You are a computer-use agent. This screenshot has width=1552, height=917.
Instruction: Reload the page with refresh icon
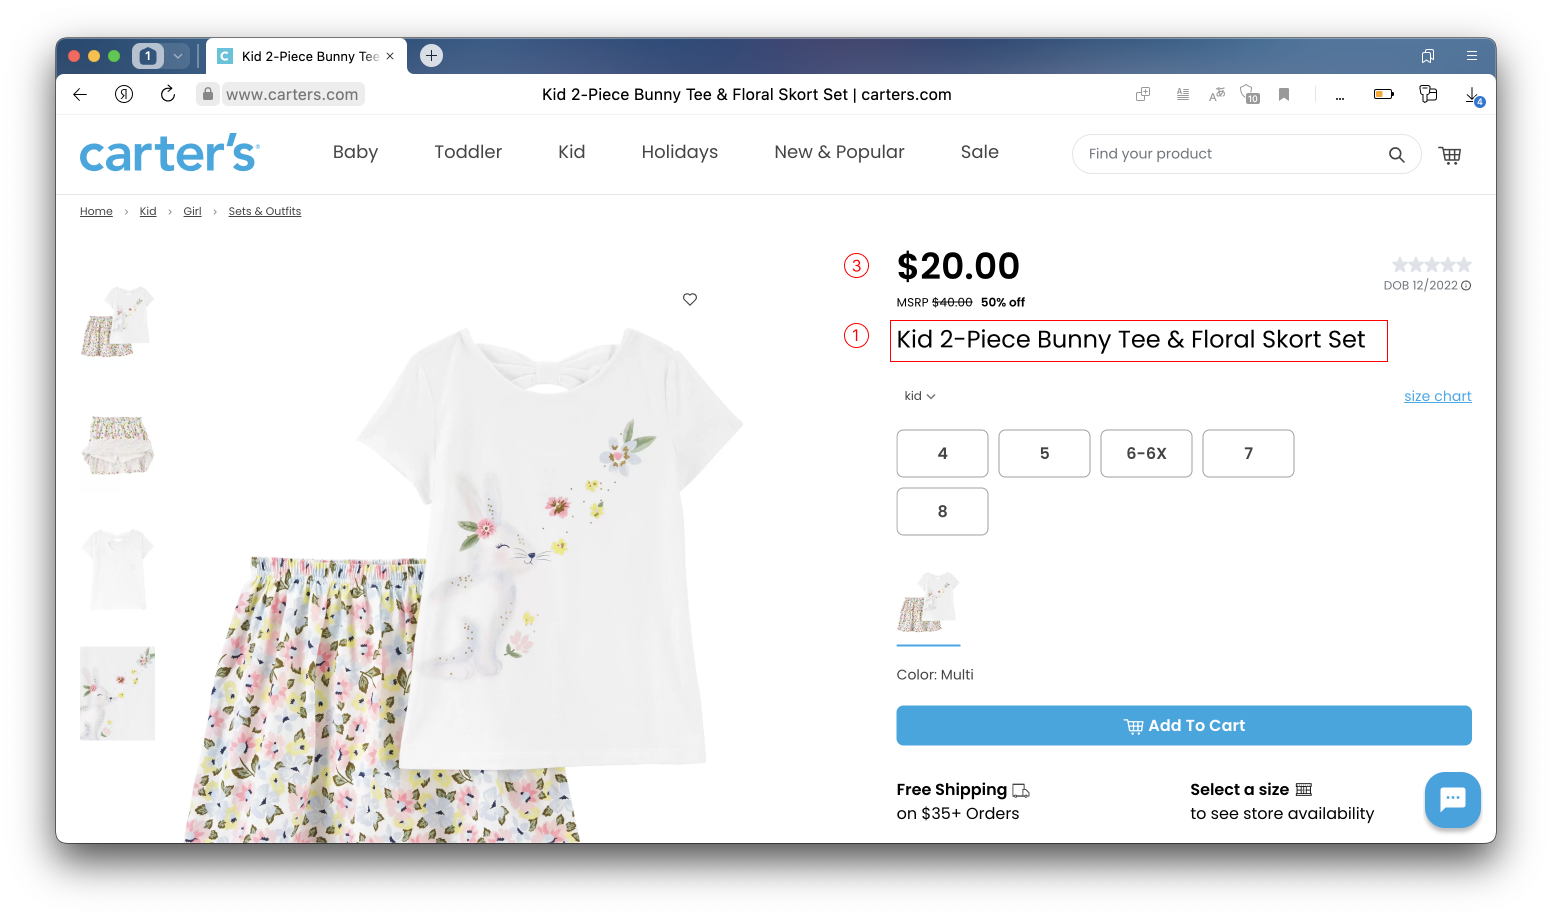click(168, 94)
